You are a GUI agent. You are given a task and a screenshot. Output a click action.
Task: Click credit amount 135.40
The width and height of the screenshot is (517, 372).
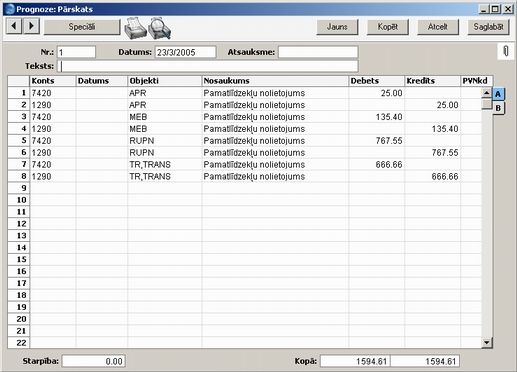coord(445,129)
